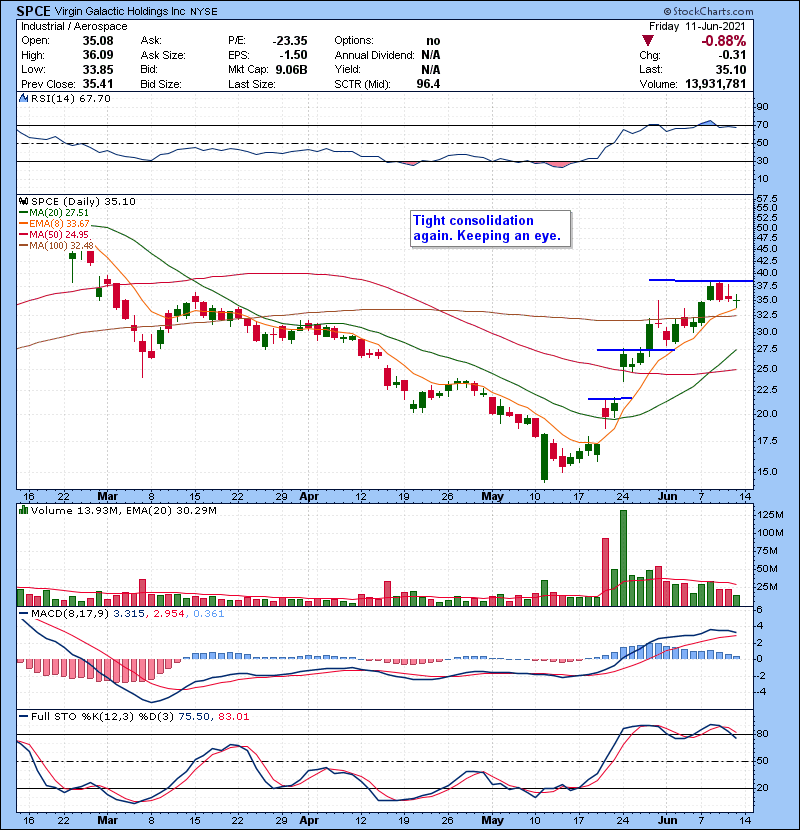Click the MA(50) 24.95 legend entry
The width and height of the screenshot is (800, 830).
pyautogui.click(x=55, y=234)
